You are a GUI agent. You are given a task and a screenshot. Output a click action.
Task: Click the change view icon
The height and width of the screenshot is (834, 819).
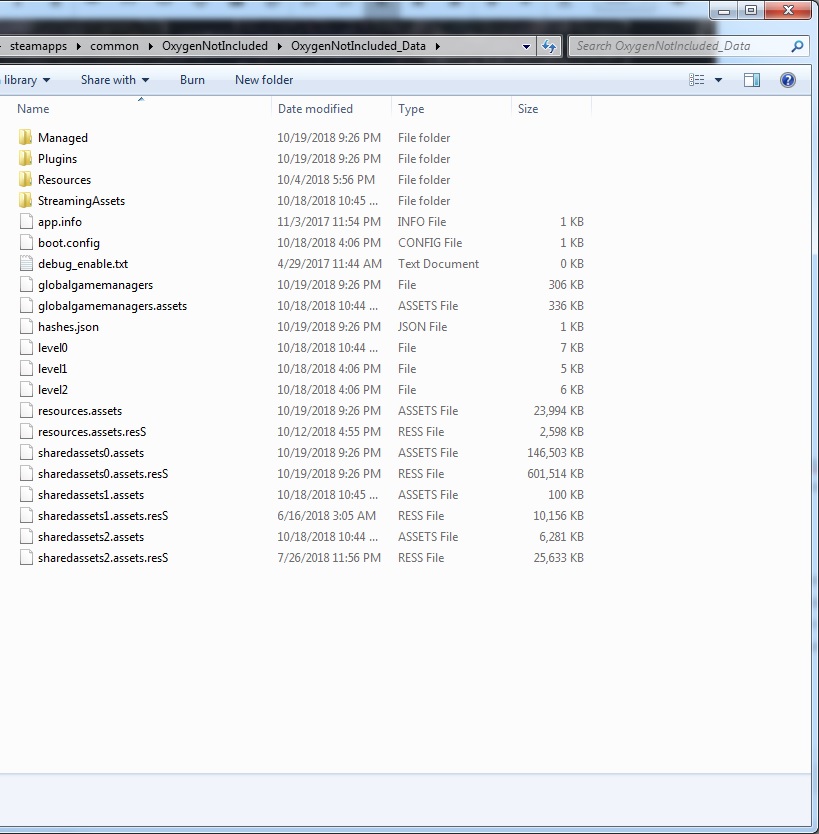(698, 80)
